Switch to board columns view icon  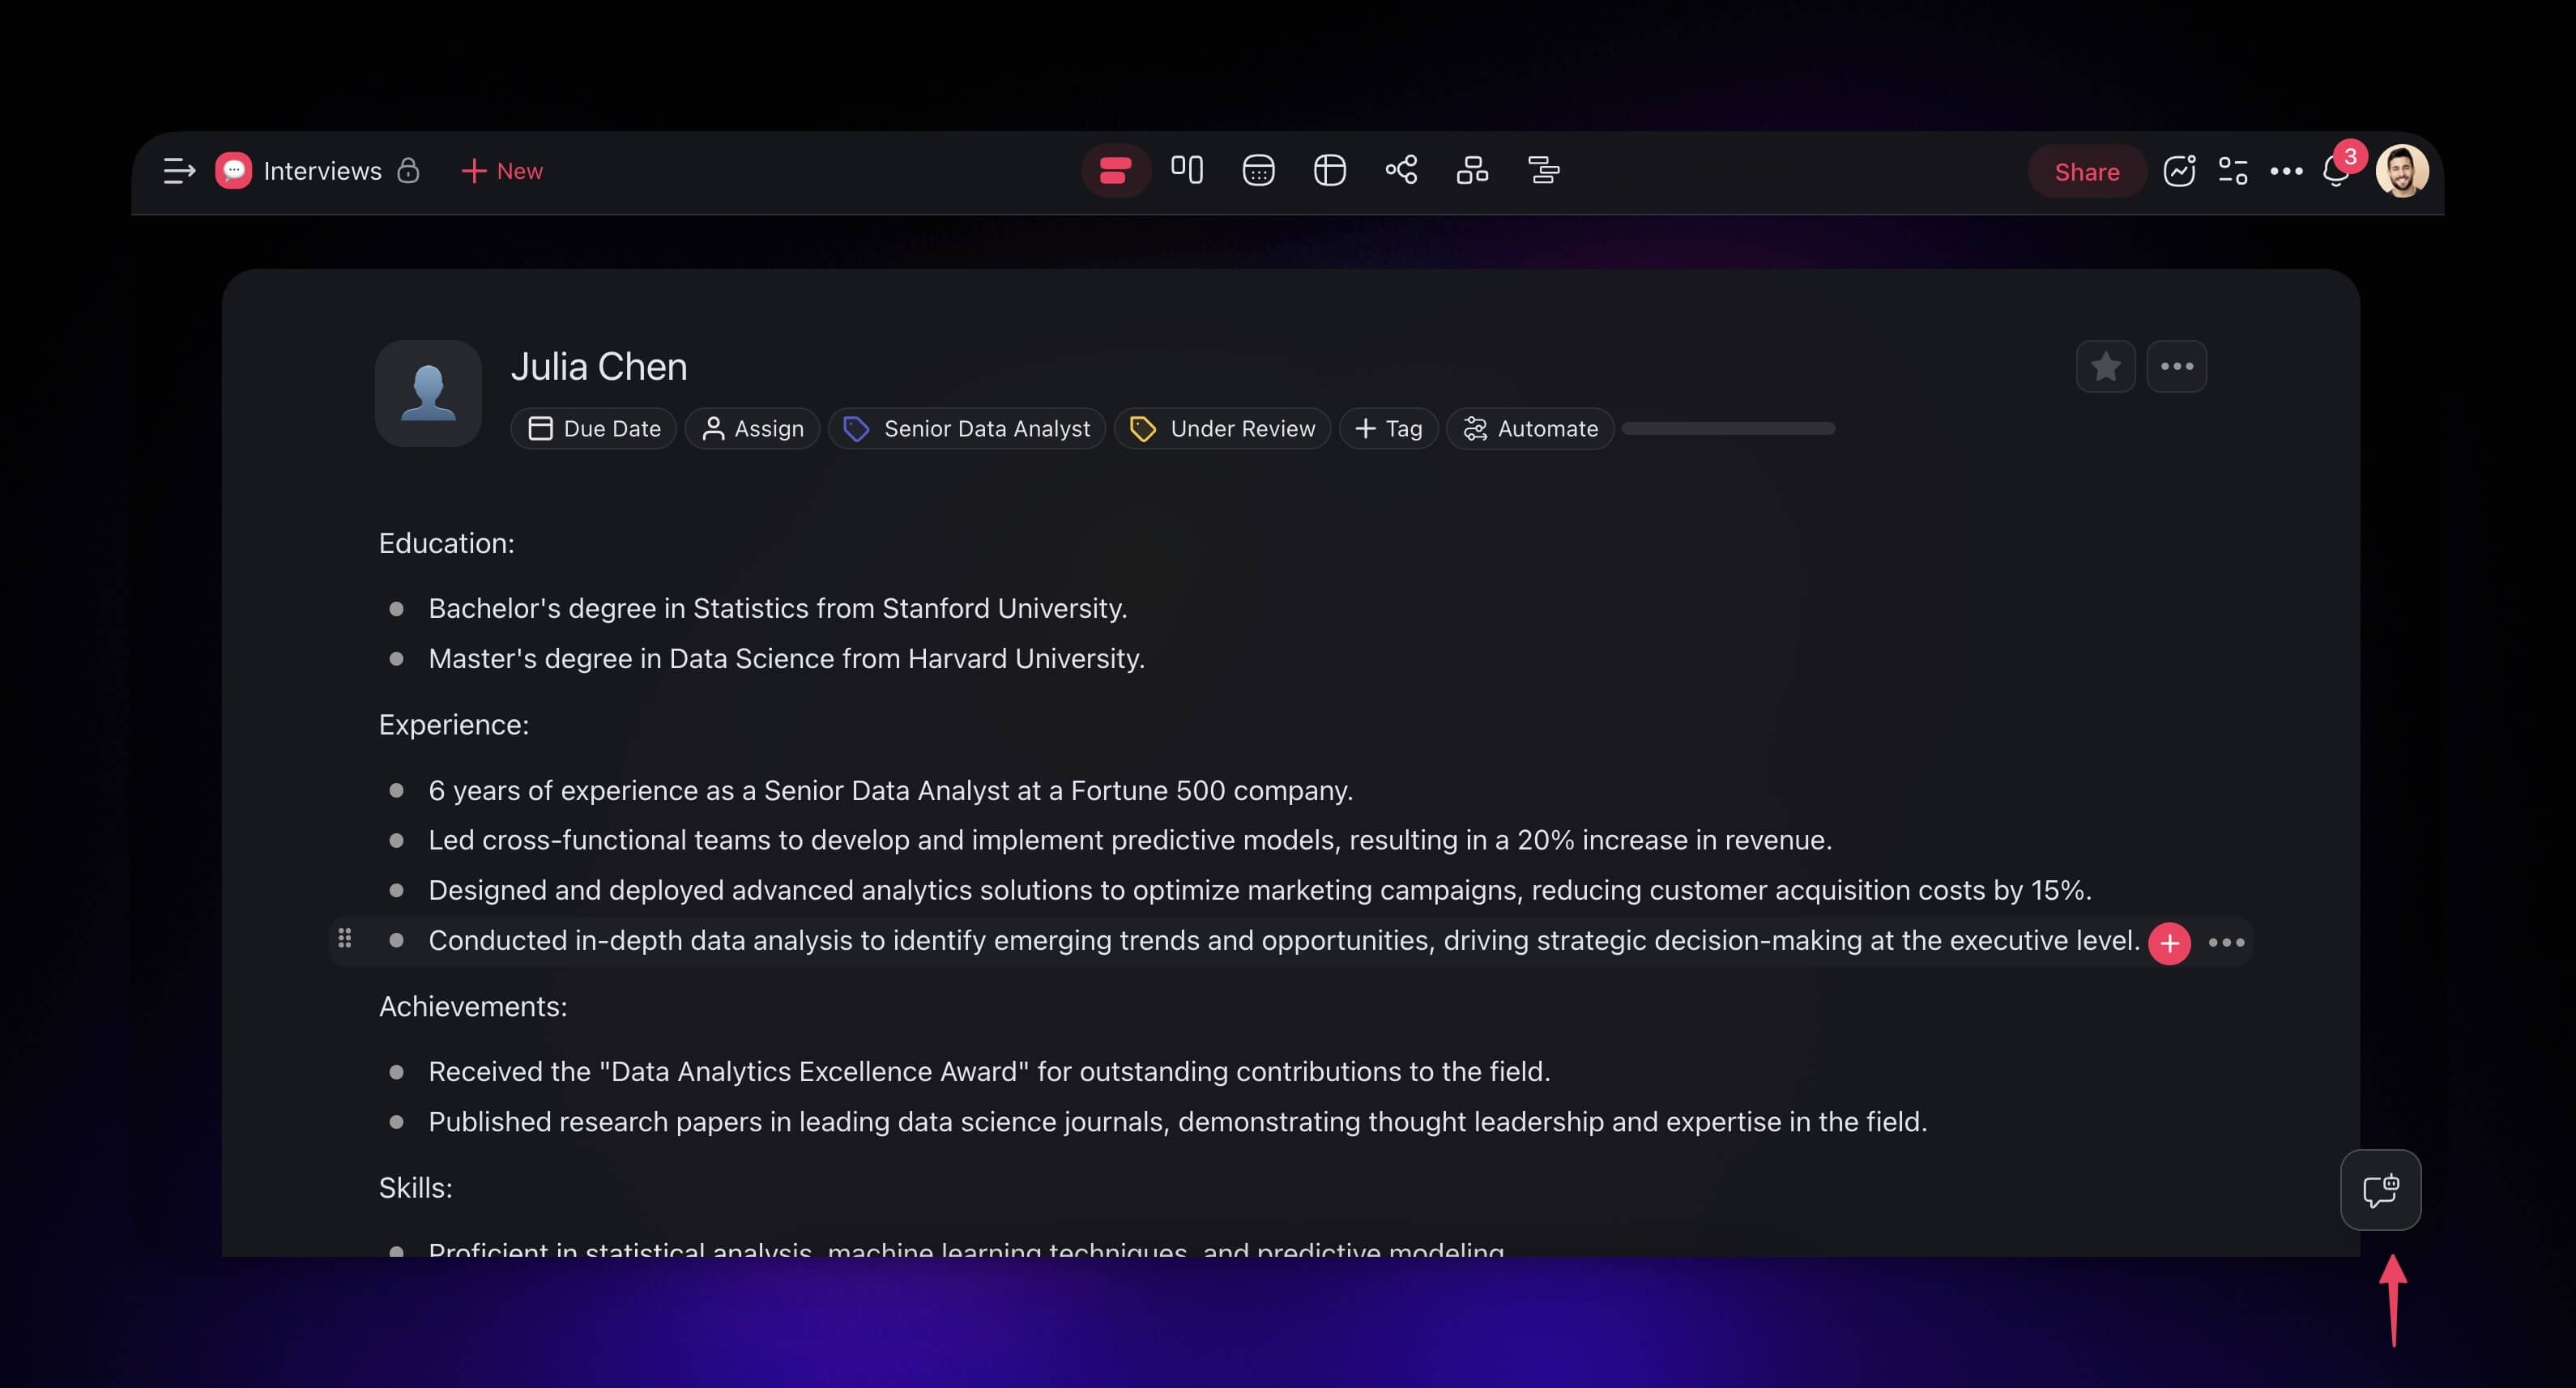click(1187, 171)
